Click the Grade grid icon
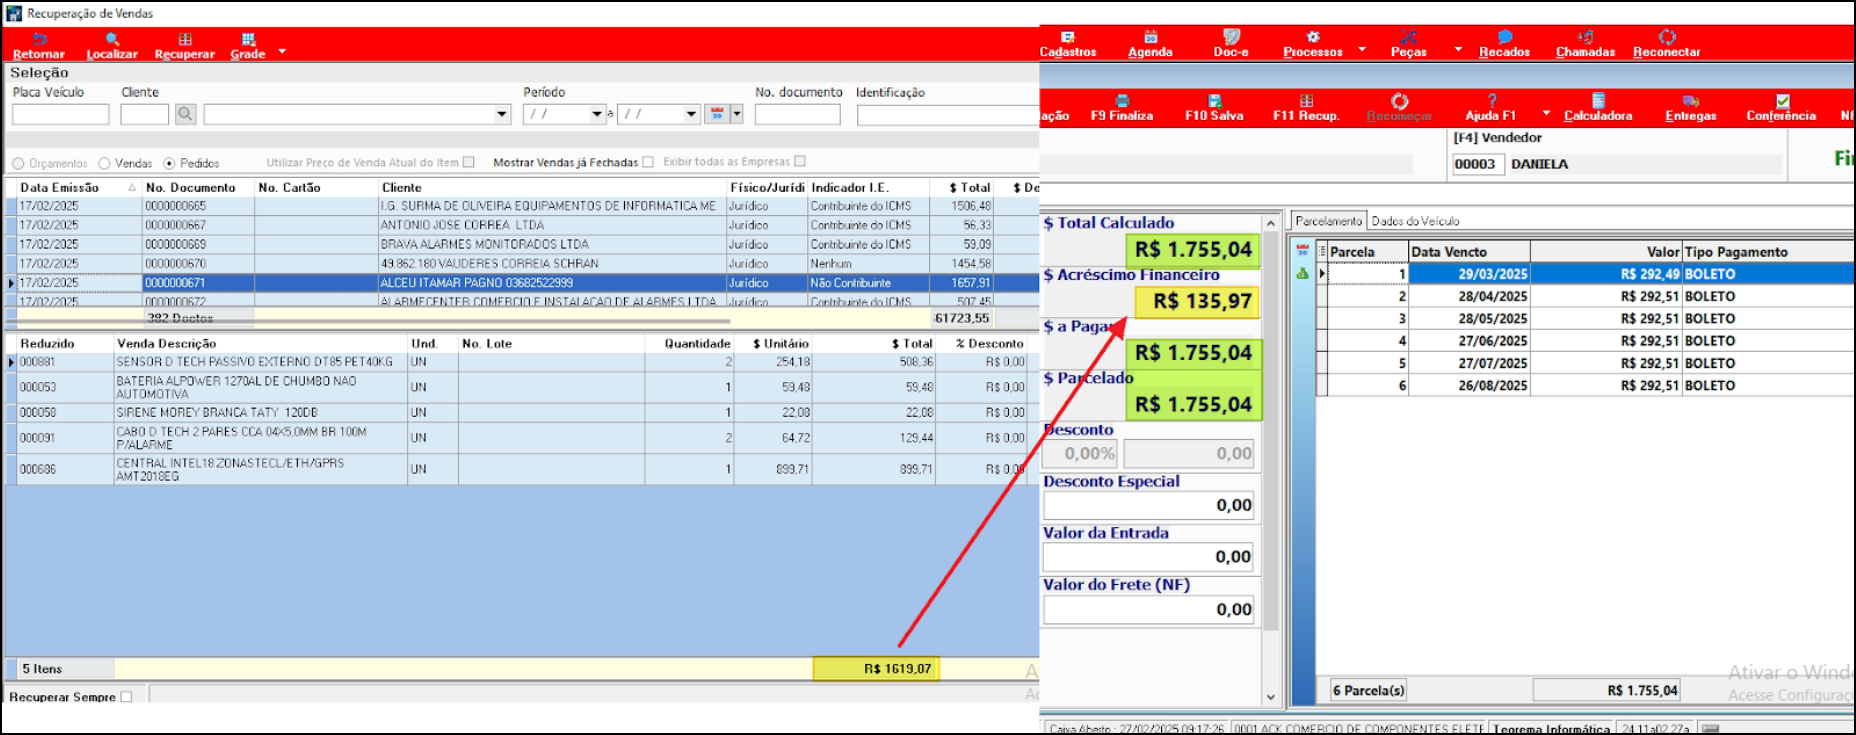Viewport: 1856px width, 735px height. pyautogui.click(x=248, y=39)
